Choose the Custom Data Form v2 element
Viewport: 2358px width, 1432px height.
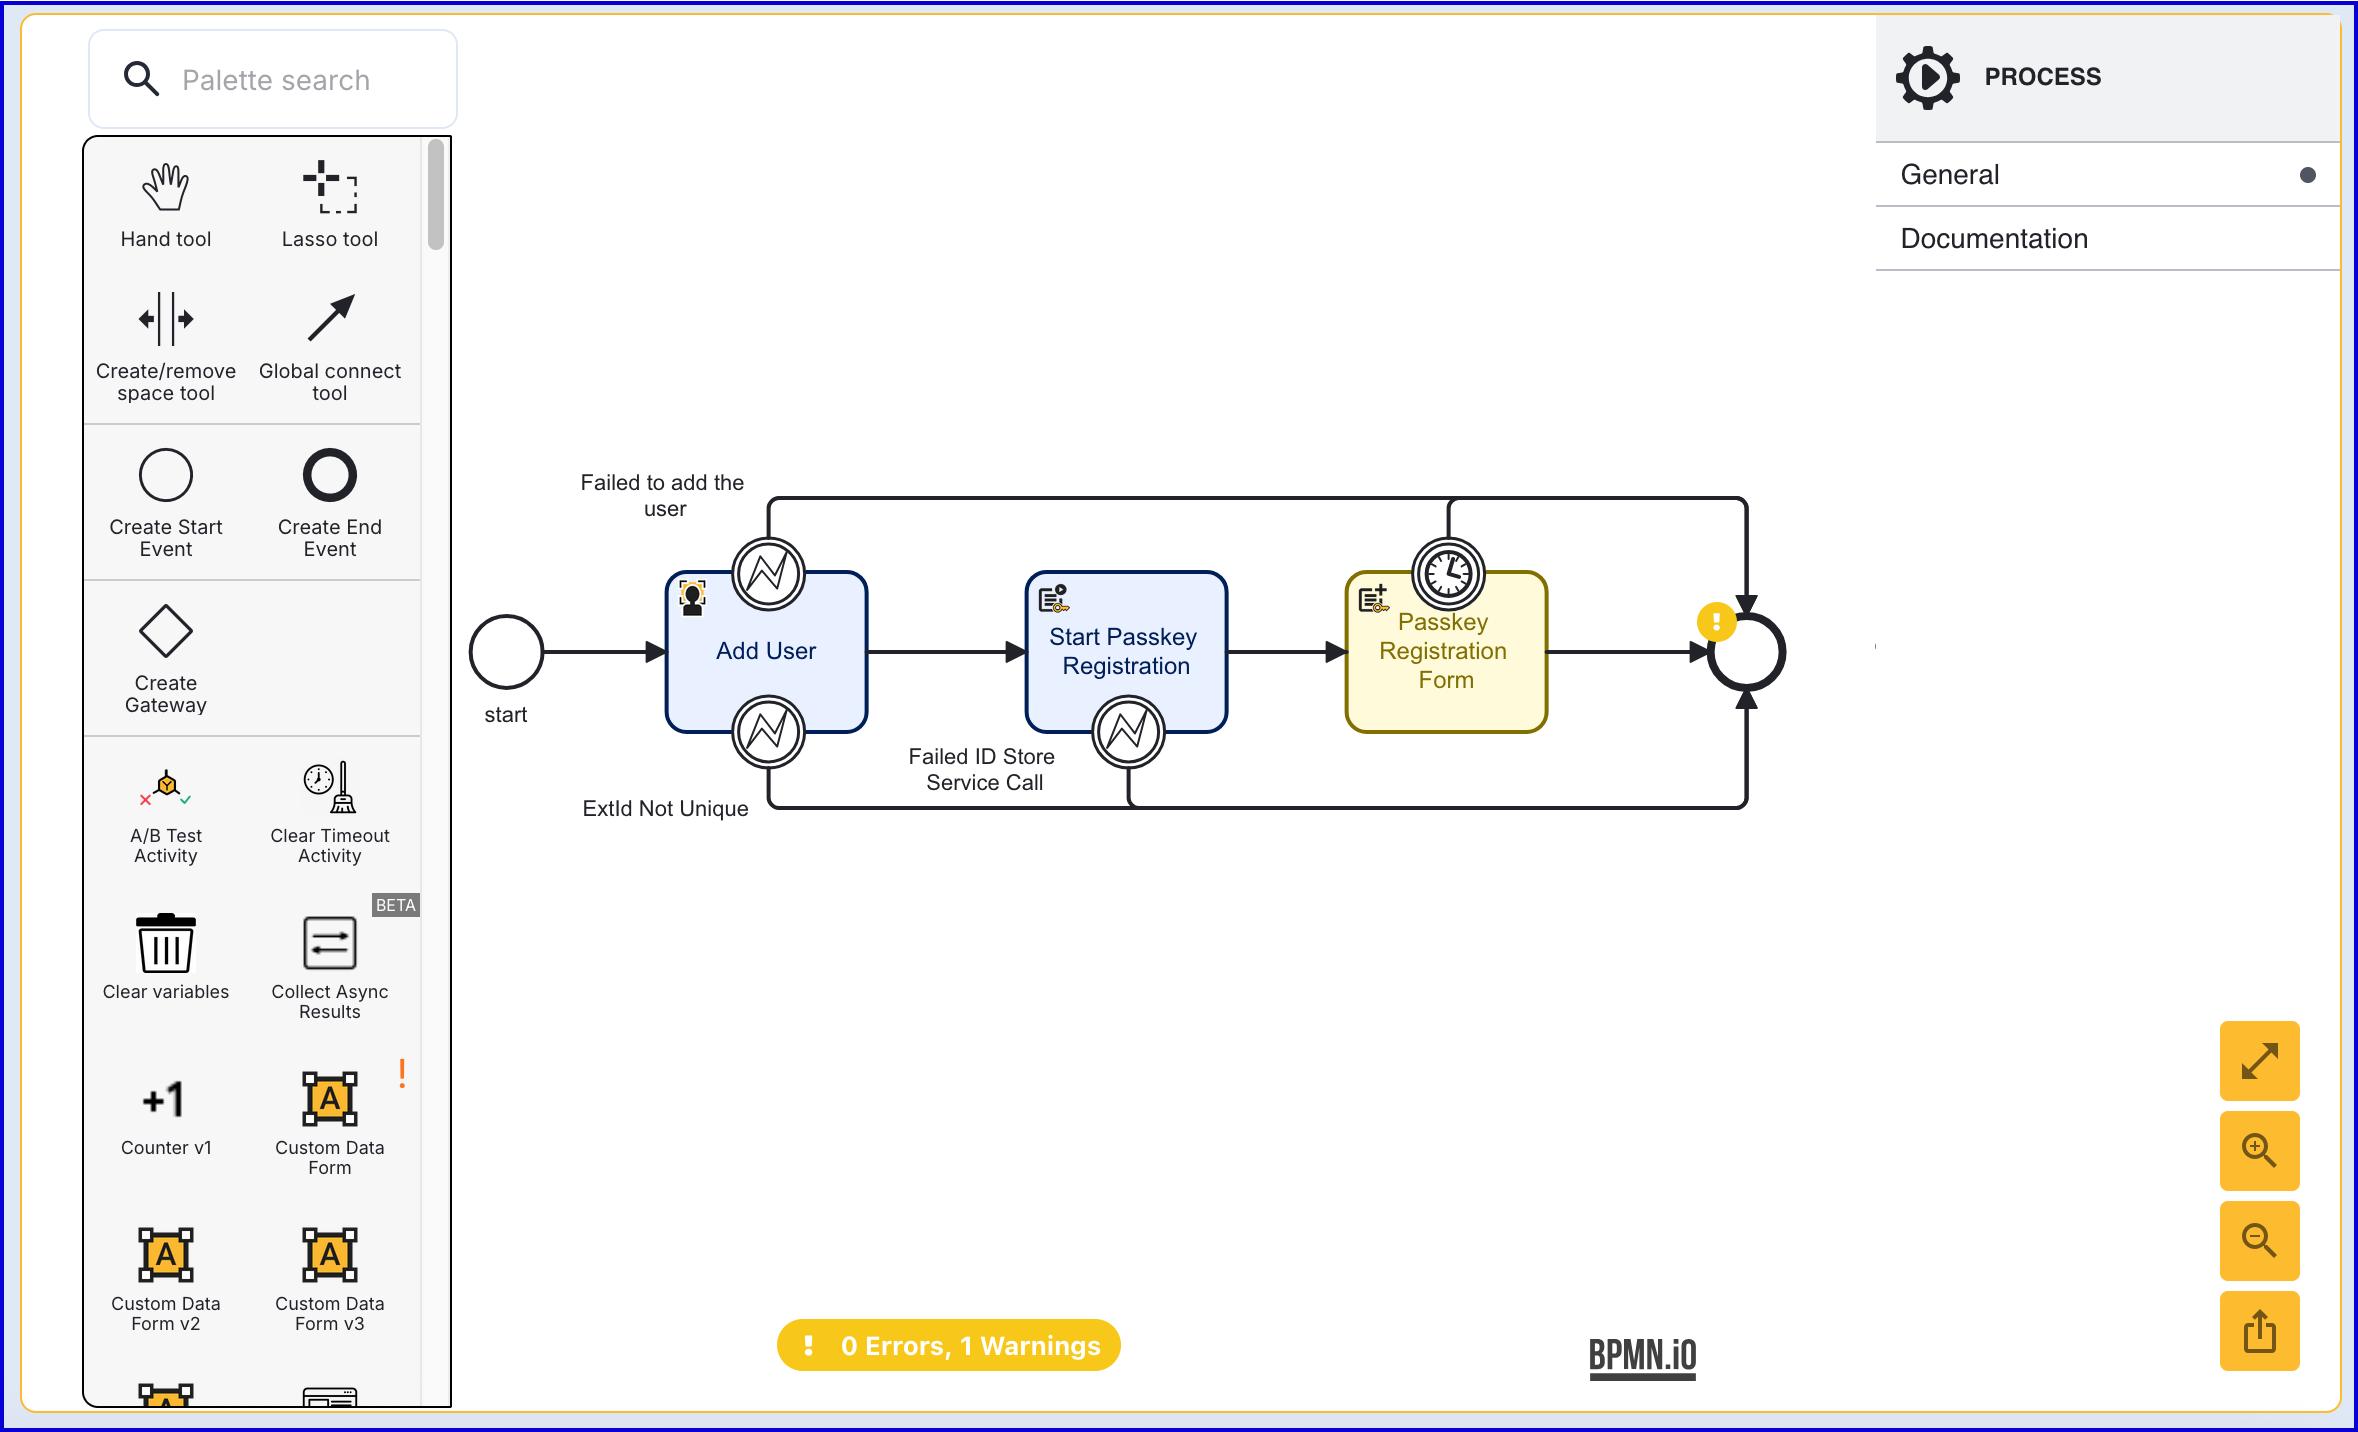tap(166, 1279)
